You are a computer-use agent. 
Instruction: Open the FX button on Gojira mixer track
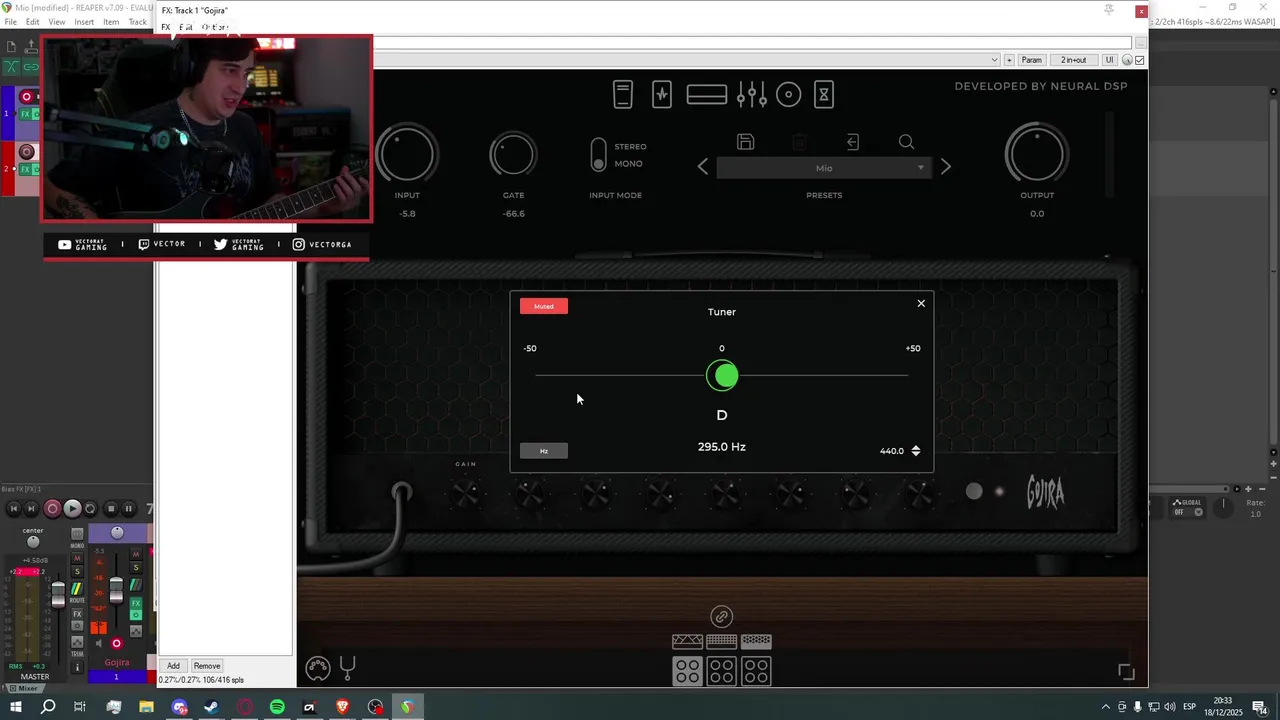[x=136, y=604]
